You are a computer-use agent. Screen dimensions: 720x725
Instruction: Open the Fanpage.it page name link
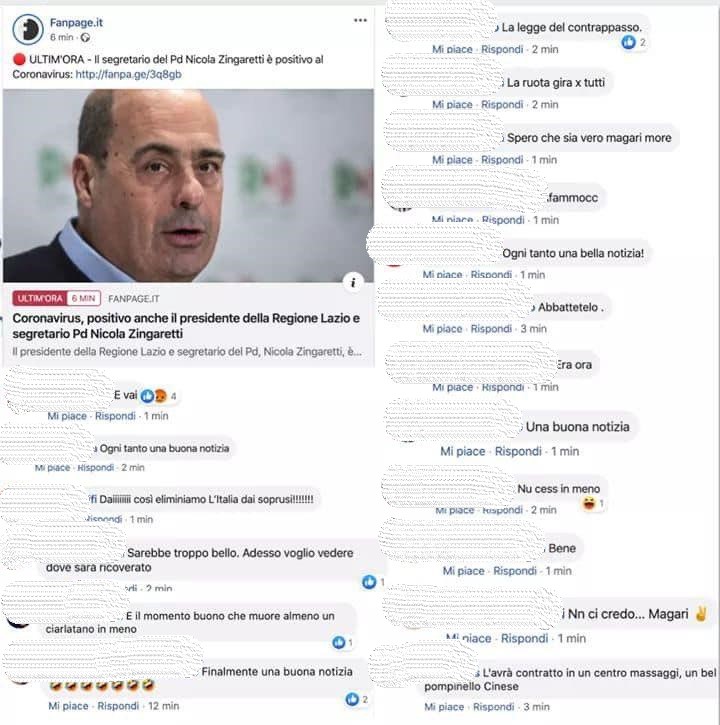click(x=76, y=23)
